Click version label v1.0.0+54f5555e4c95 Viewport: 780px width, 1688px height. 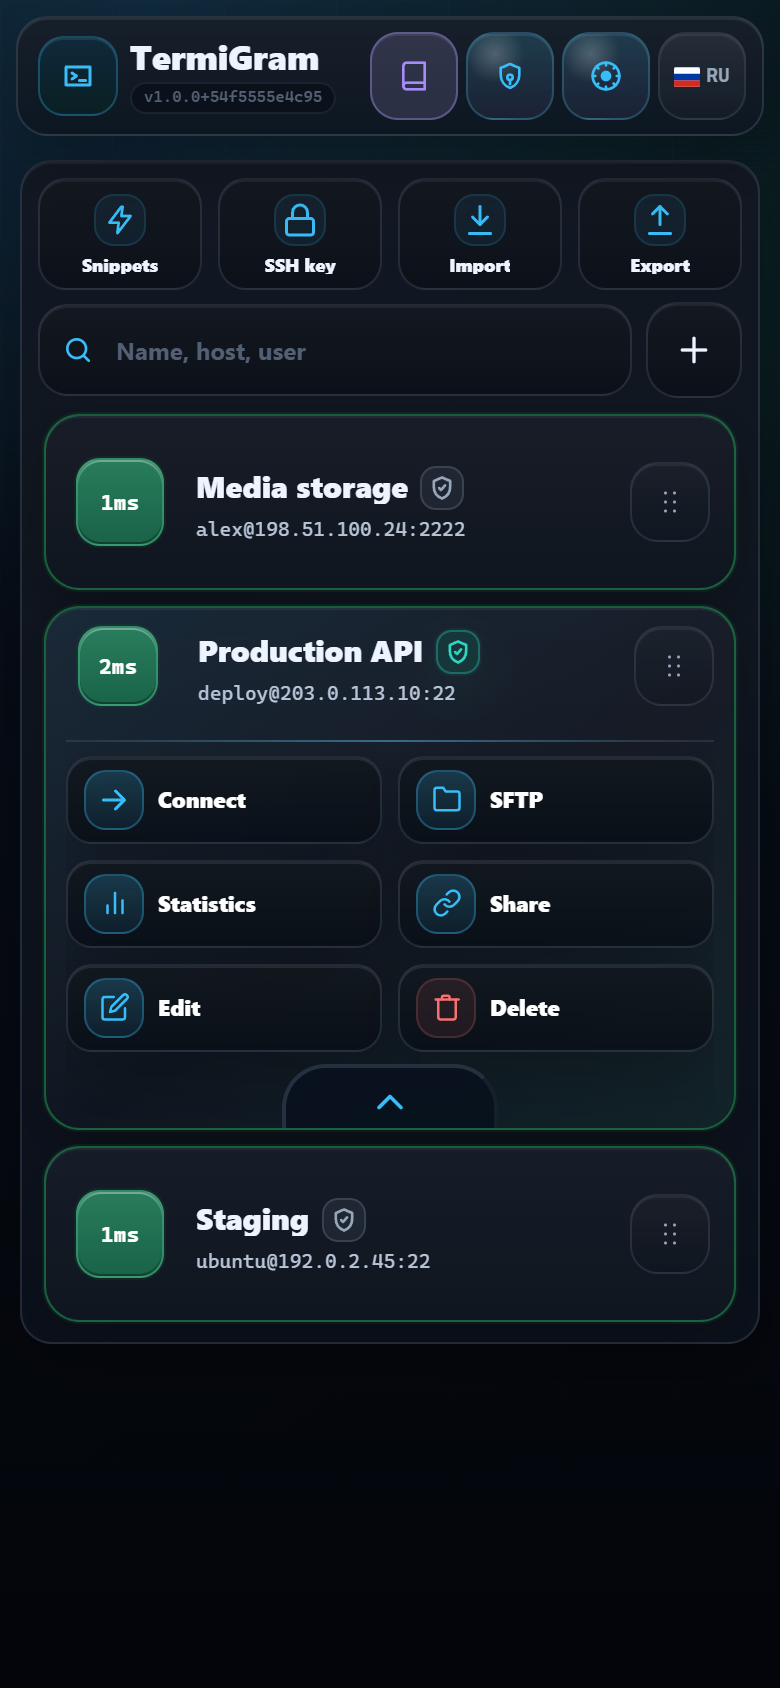[233, 97]
